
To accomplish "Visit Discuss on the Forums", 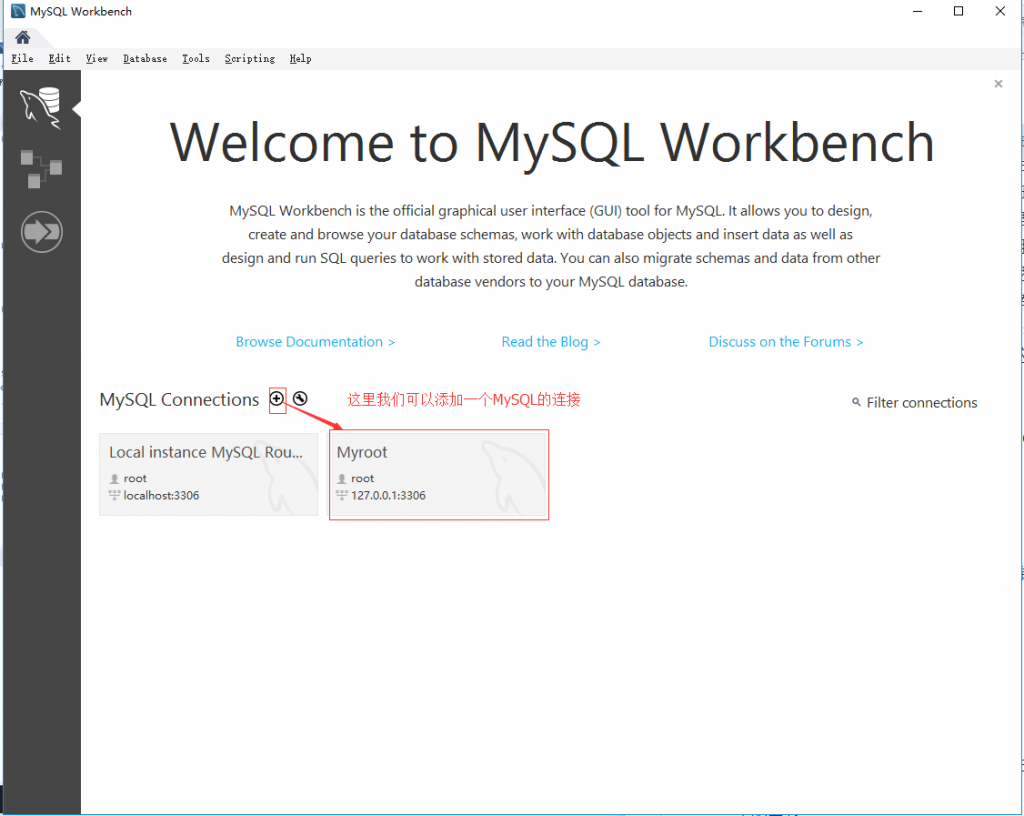I will [786, 341].
